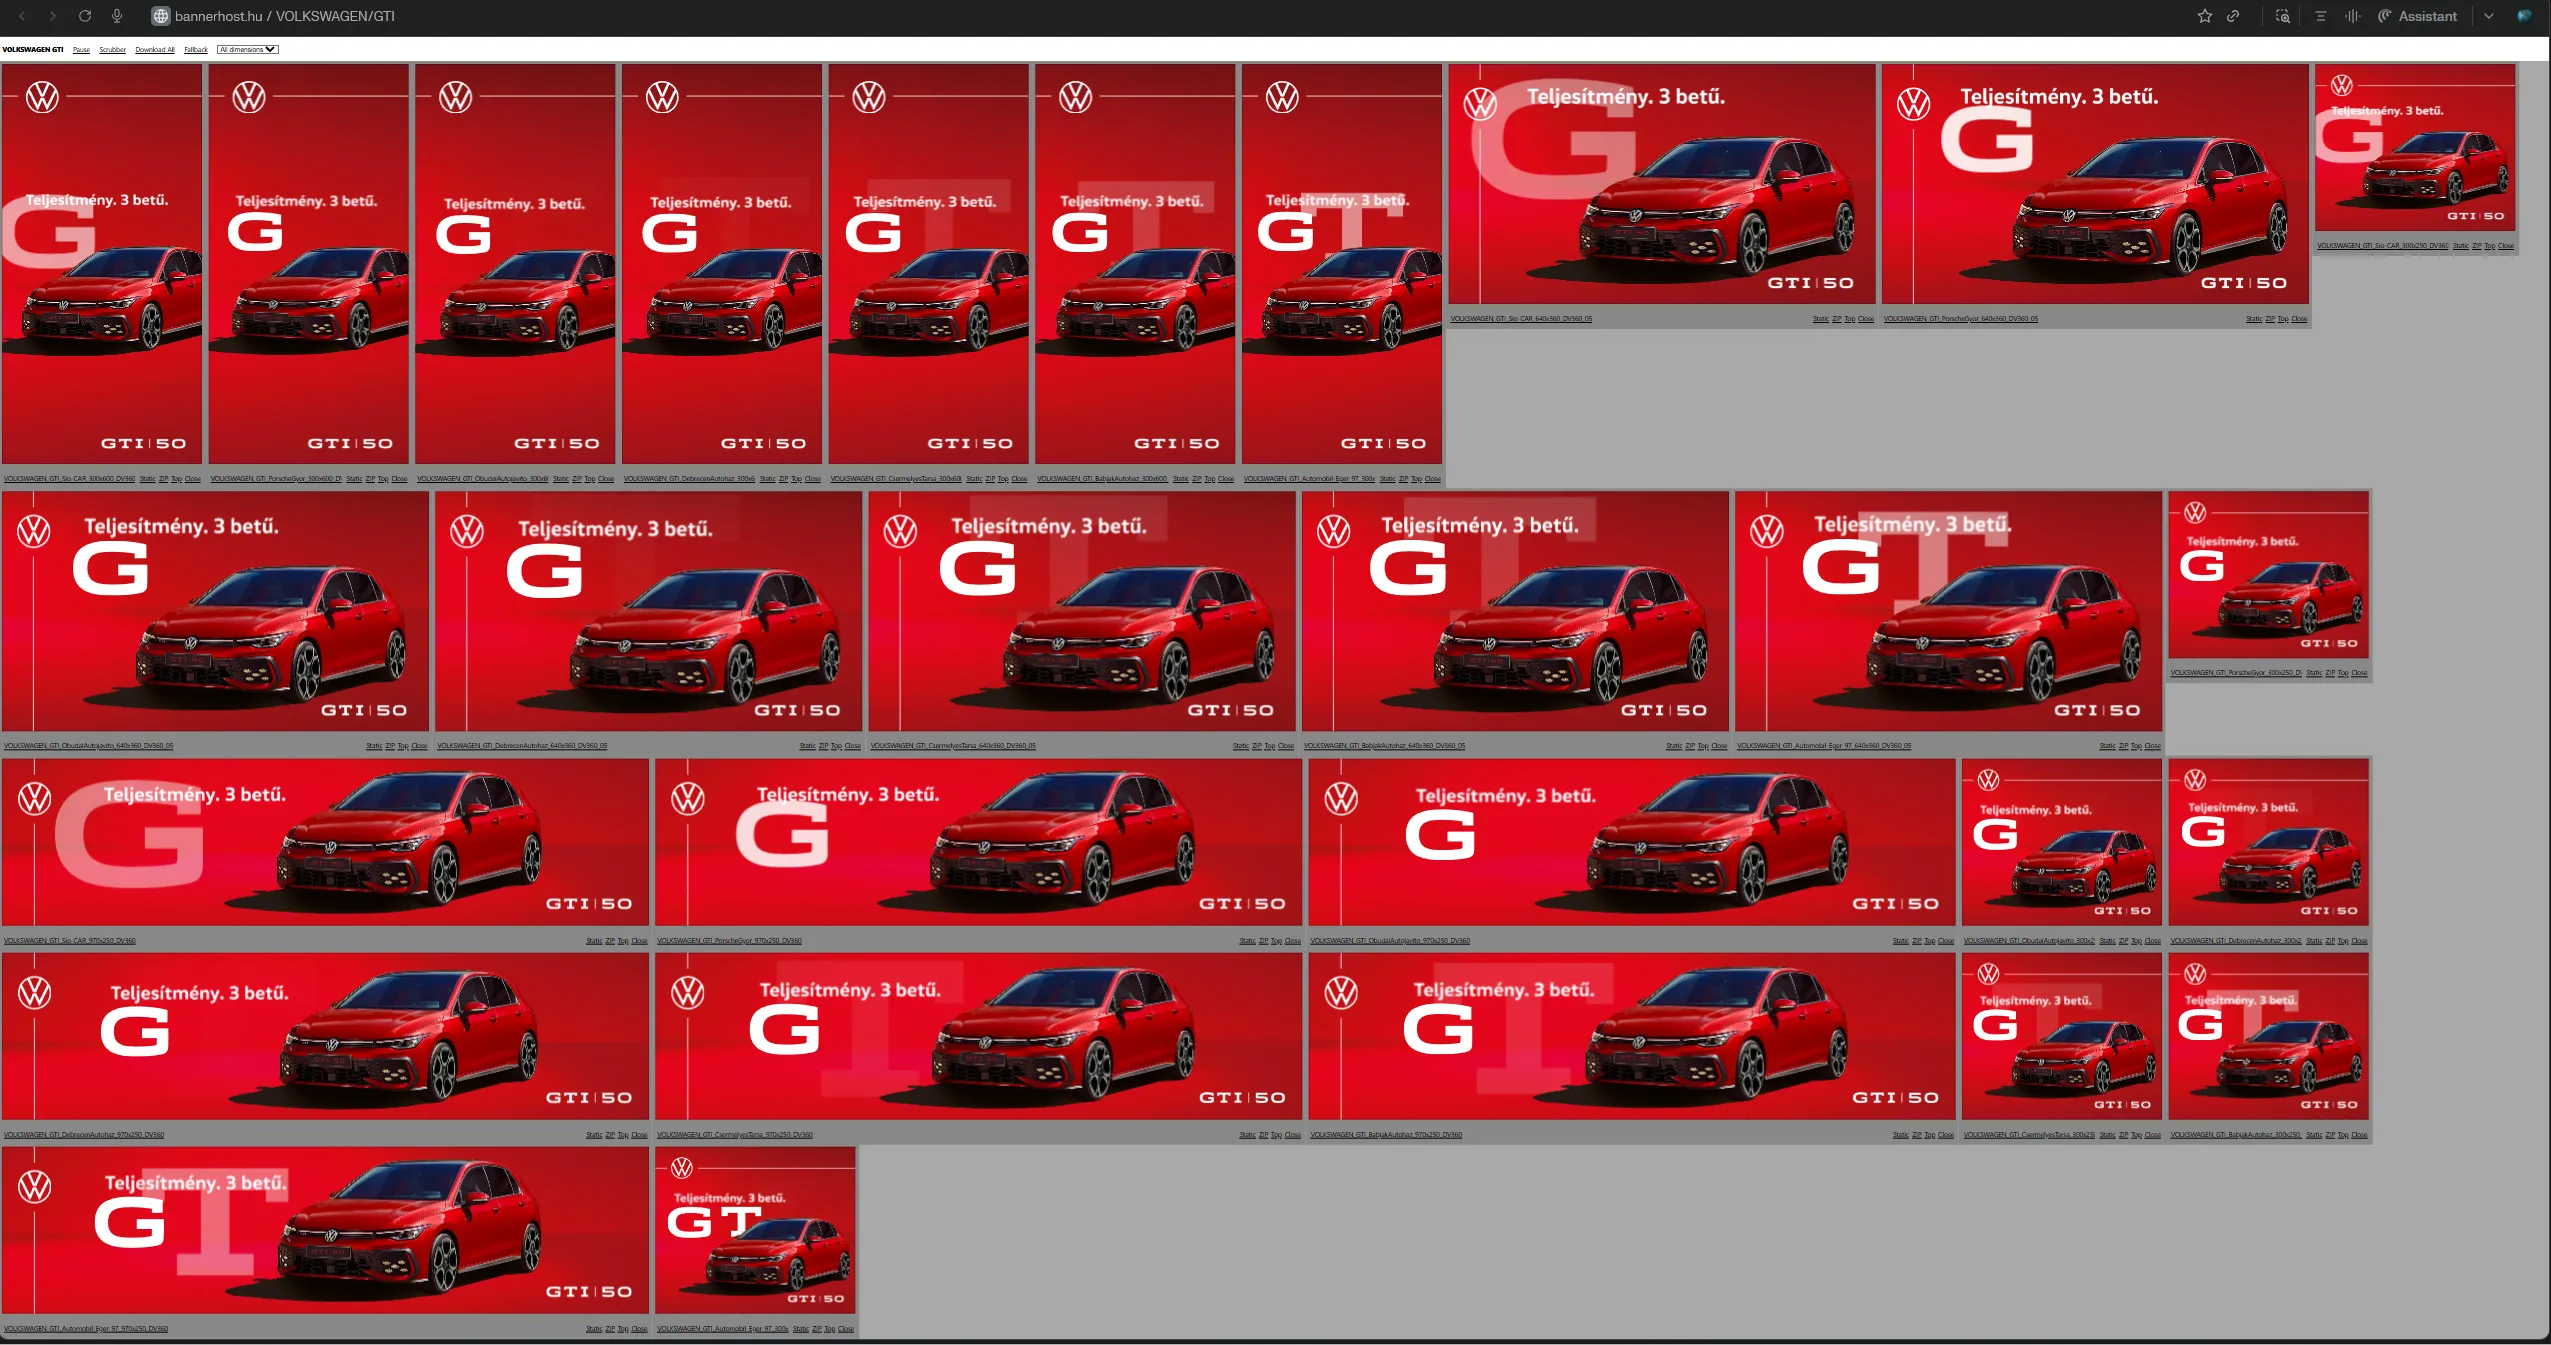Click the Sio CAR 640x360 banner image

coord(1662,184)
